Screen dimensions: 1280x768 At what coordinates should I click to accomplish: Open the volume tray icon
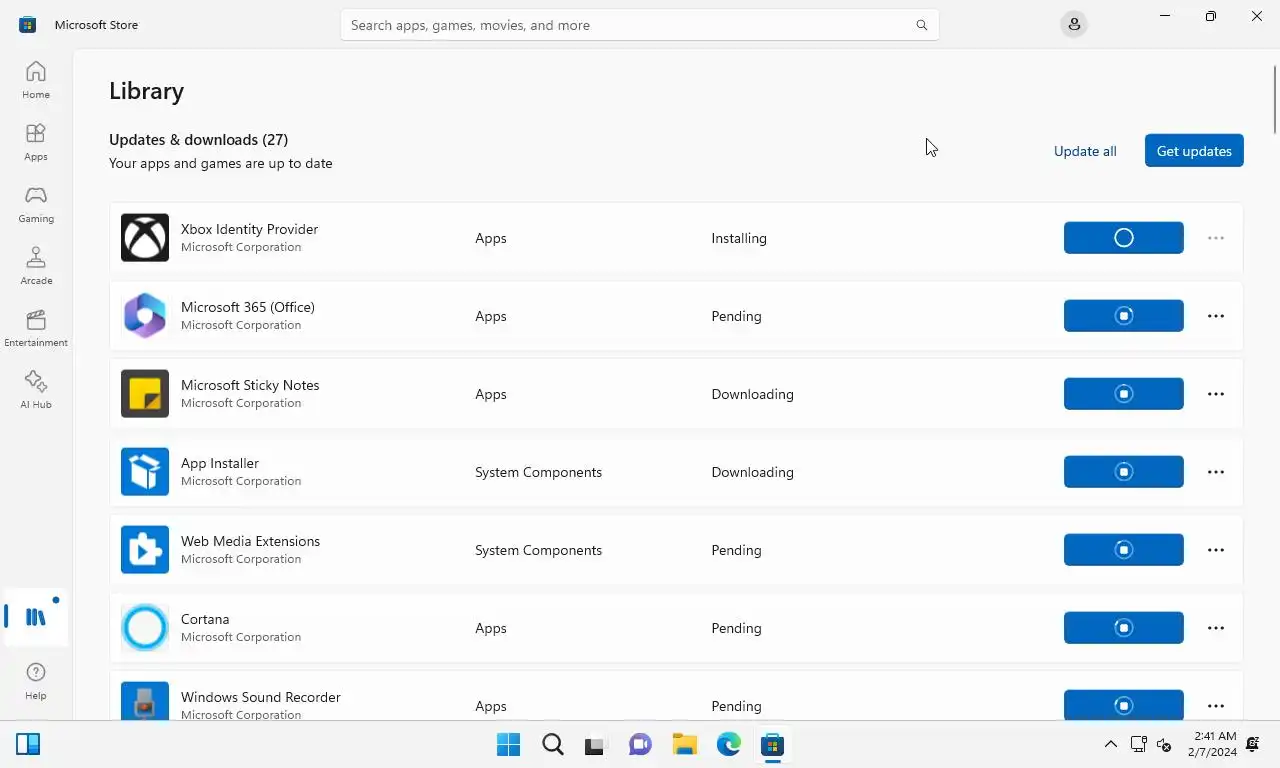[1164, 744]
